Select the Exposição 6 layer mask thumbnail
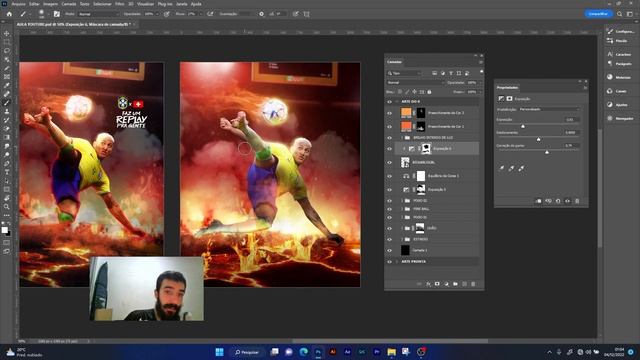Image resolution: width=640 pixels, height=360 pixels. [x=426, y=149]
